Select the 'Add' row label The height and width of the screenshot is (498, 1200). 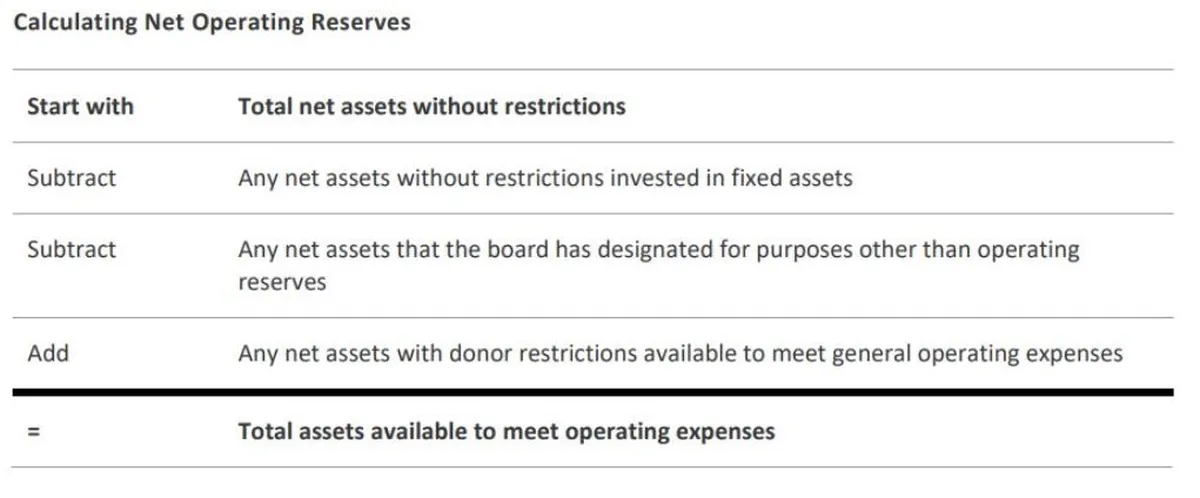48,353
